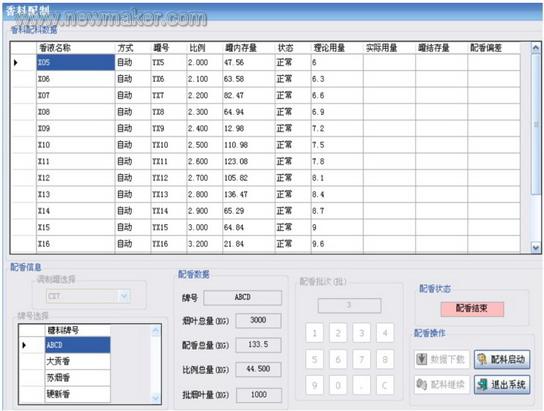544x411 pixels.
Task: Click the 罐号 column header
Action: (169, 48)
